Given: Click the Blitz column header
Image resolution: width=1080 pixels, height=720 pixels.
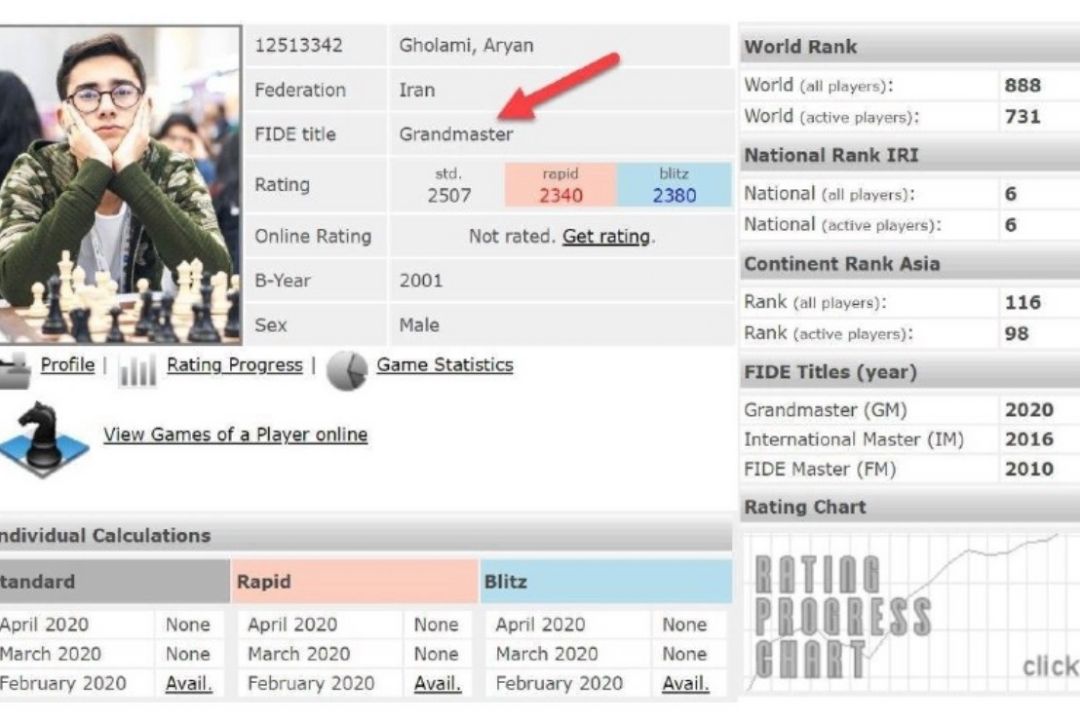Looking at the screenshot, I should [606, 582].
